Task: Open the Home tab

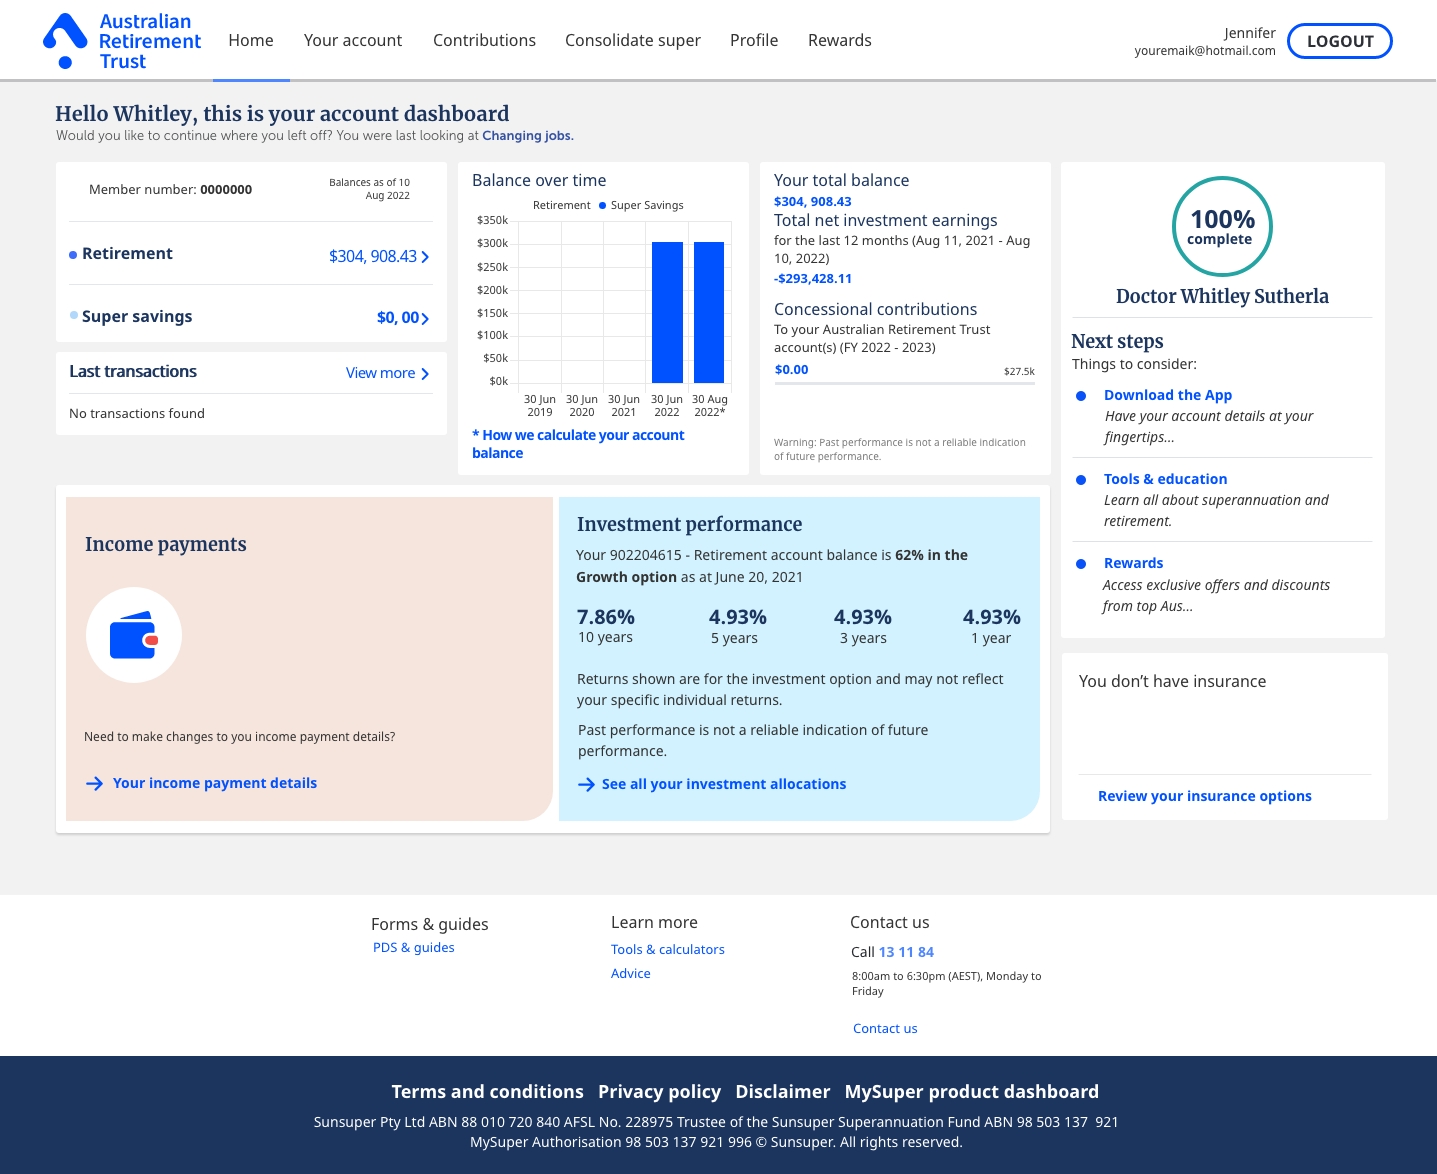Action: [251, 40]
